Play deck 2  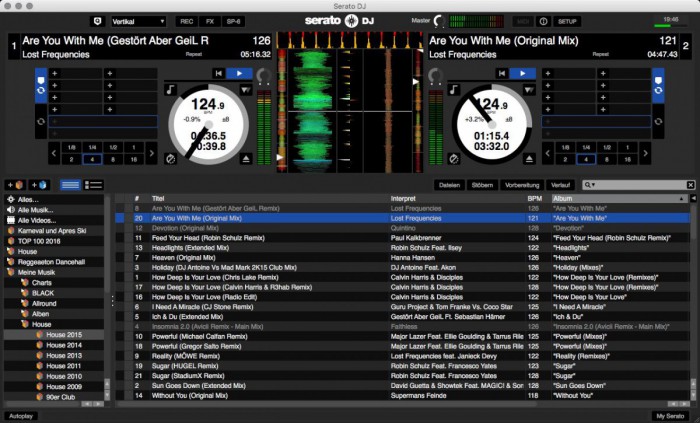pos(523,74)
